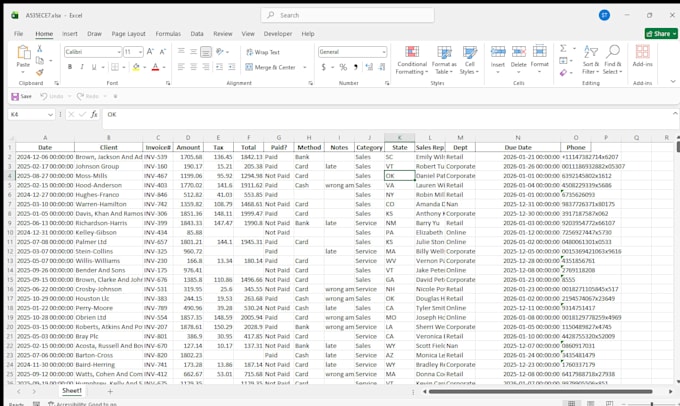Apply Accounting dollar format
Screen dimensions: 680x406
click(x=324, y=67)
